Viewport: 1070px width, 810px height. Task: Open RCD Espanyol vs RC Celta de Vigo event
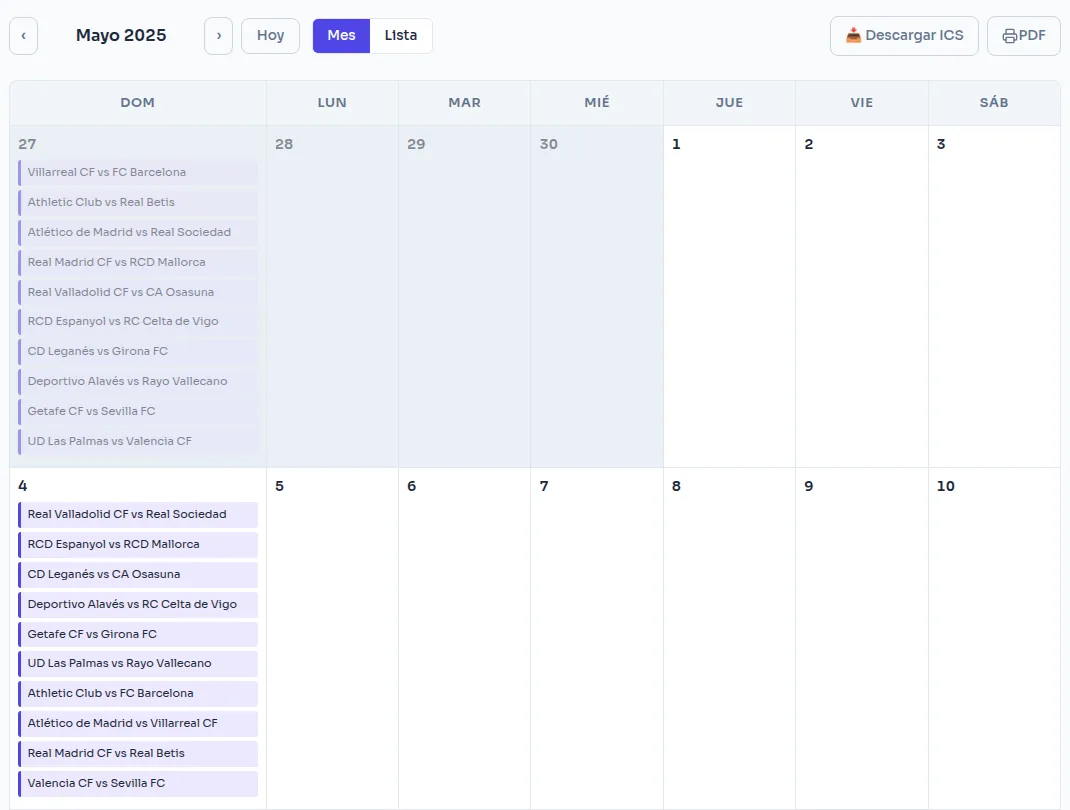138,321
